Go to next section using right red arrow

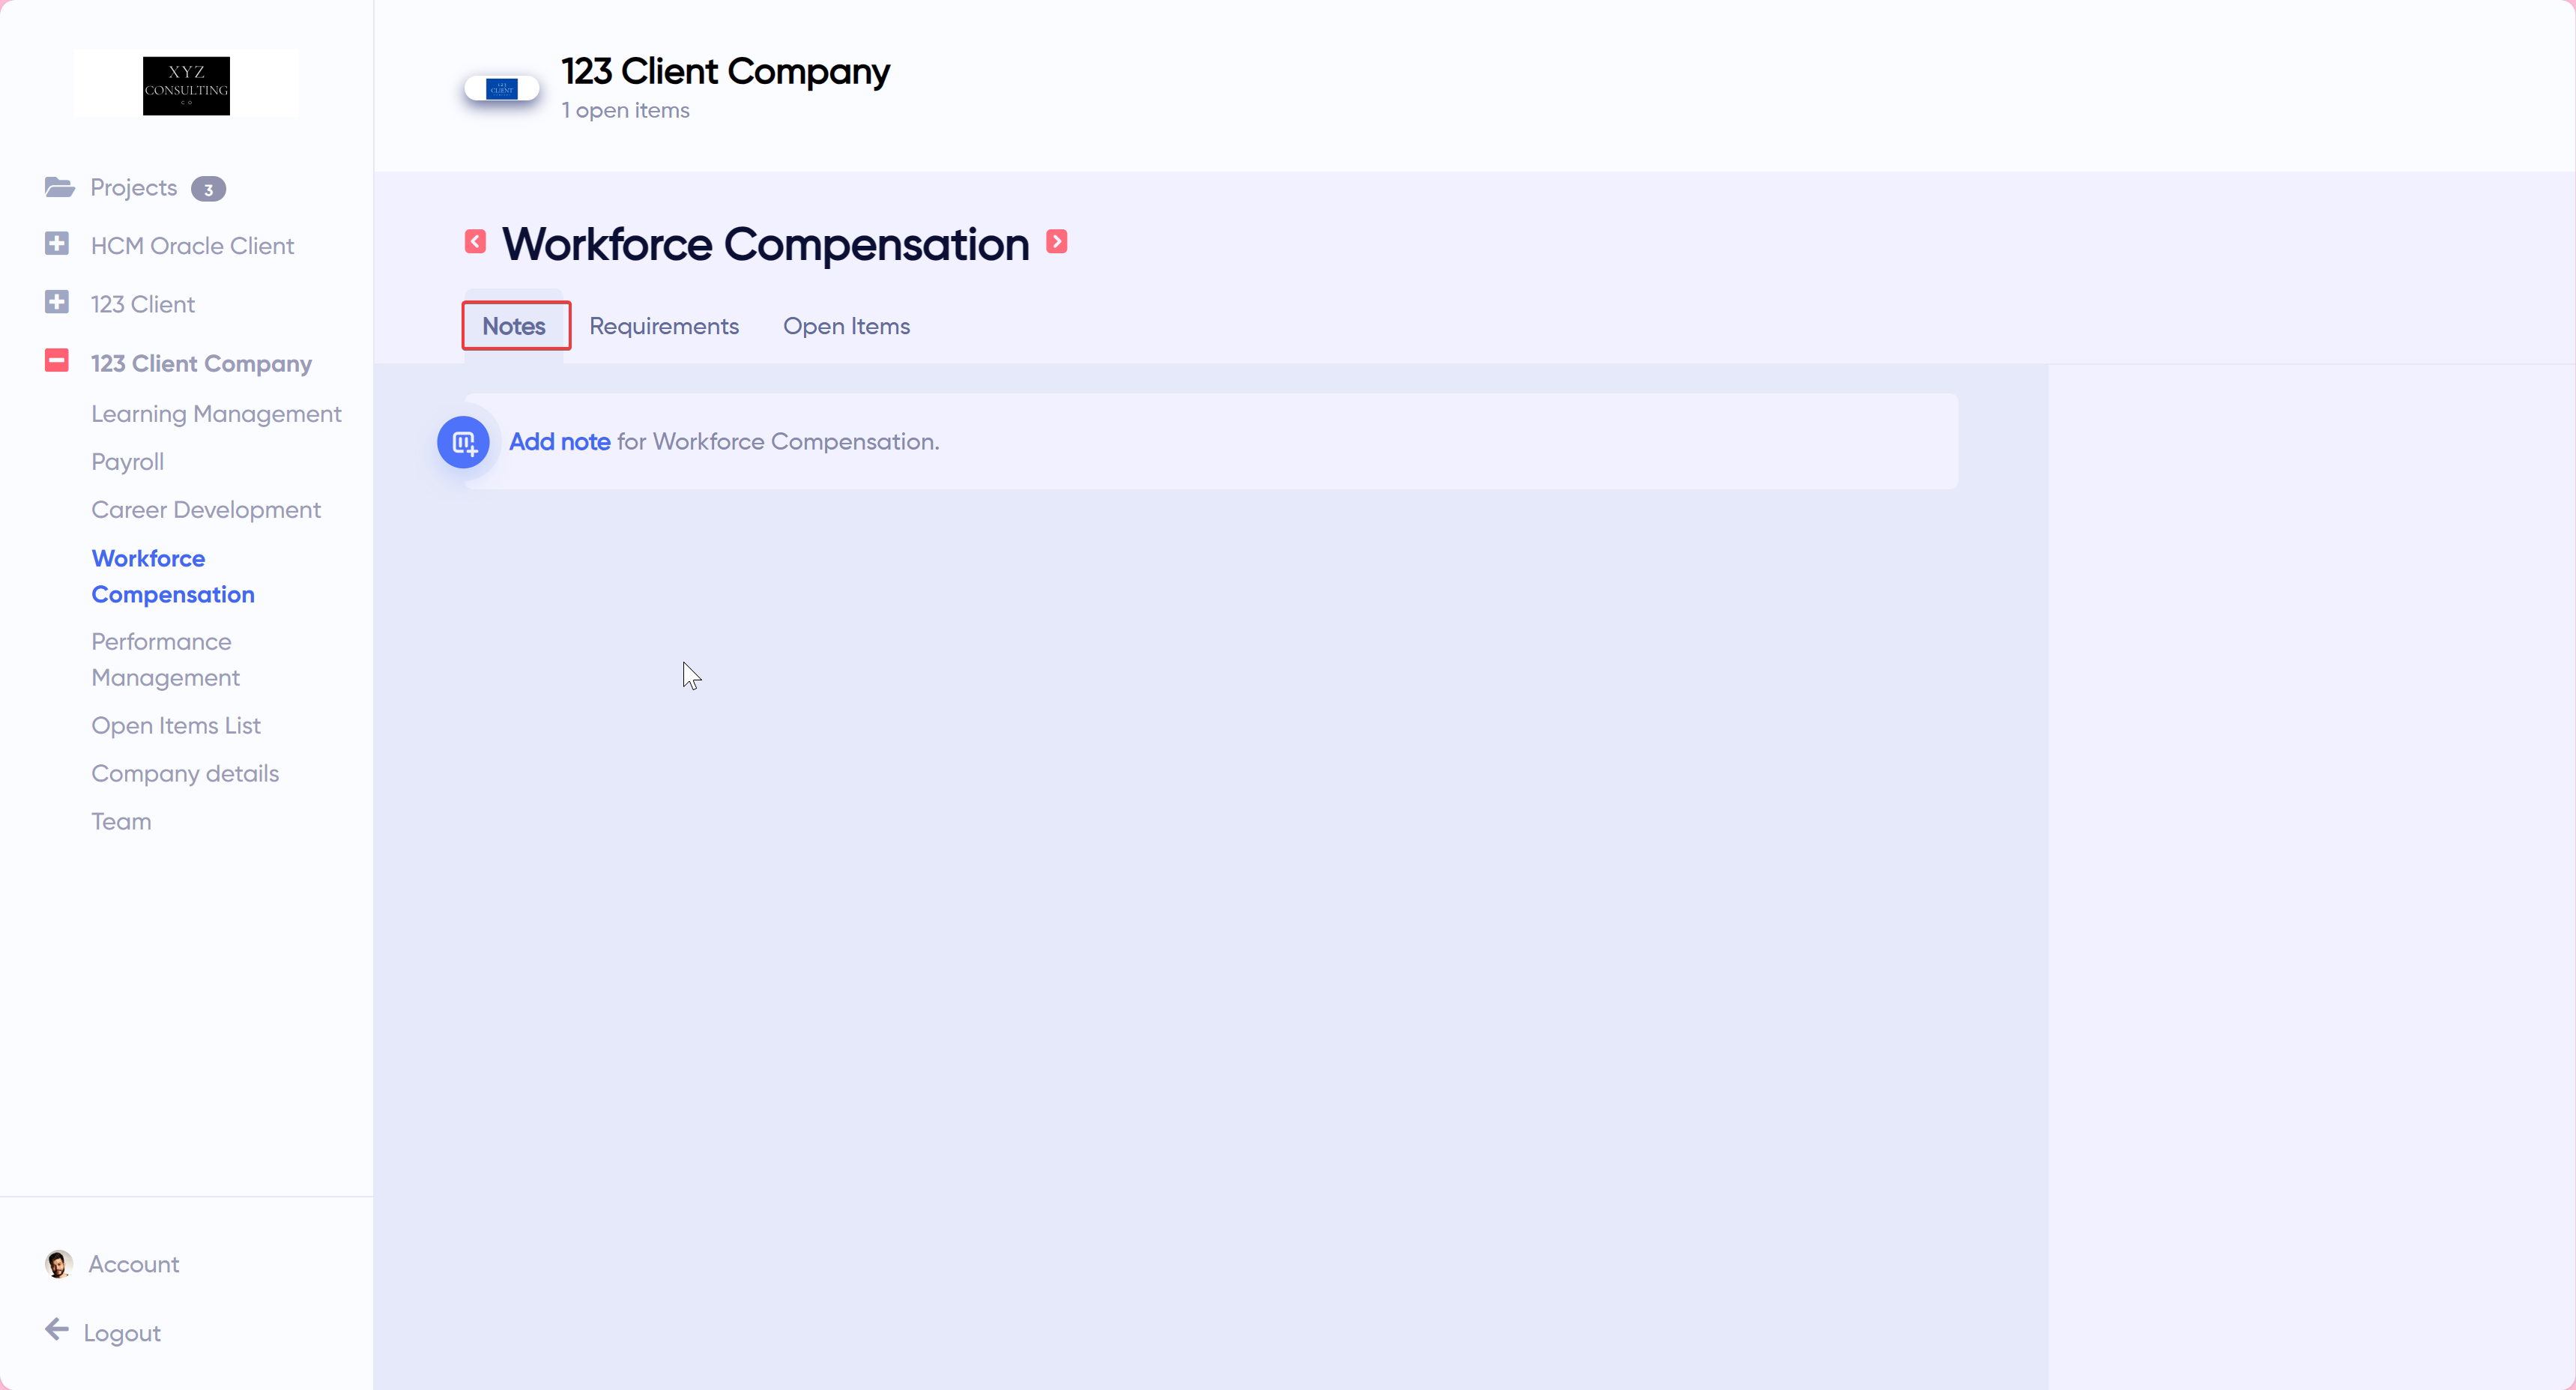pos(1056,242)
